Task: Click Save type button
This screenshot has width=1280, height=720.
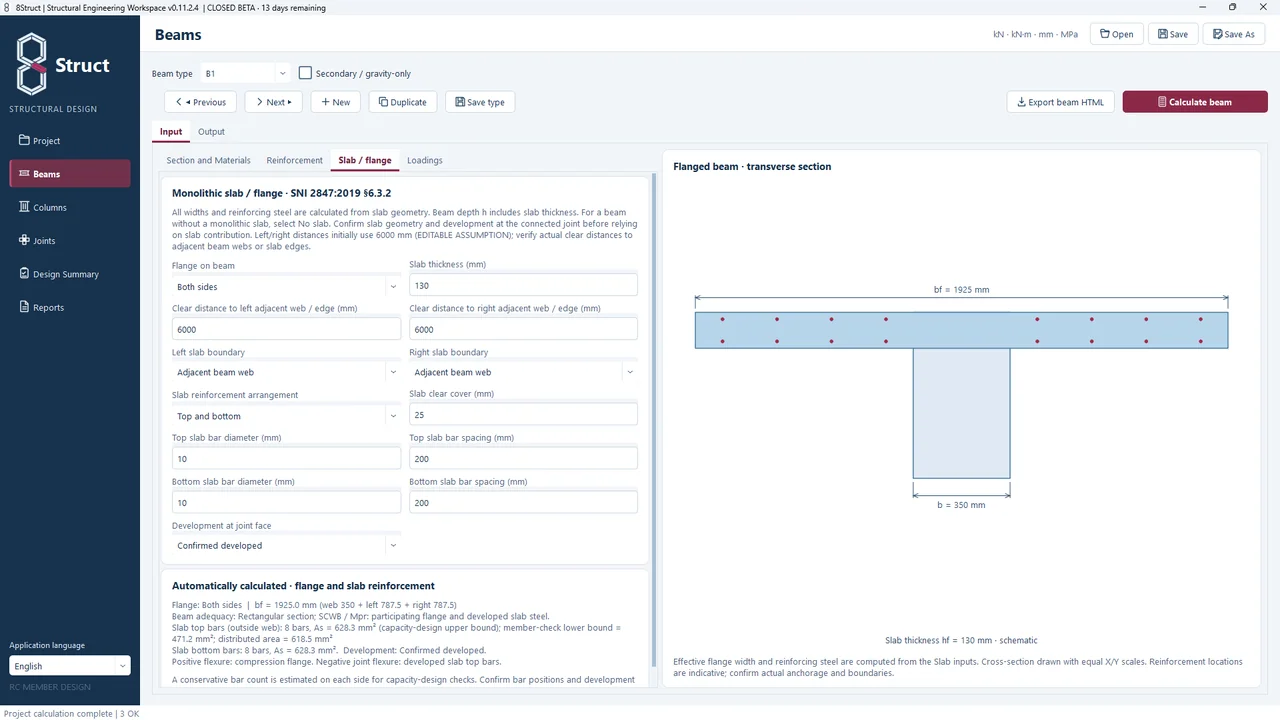Action: 480,102
